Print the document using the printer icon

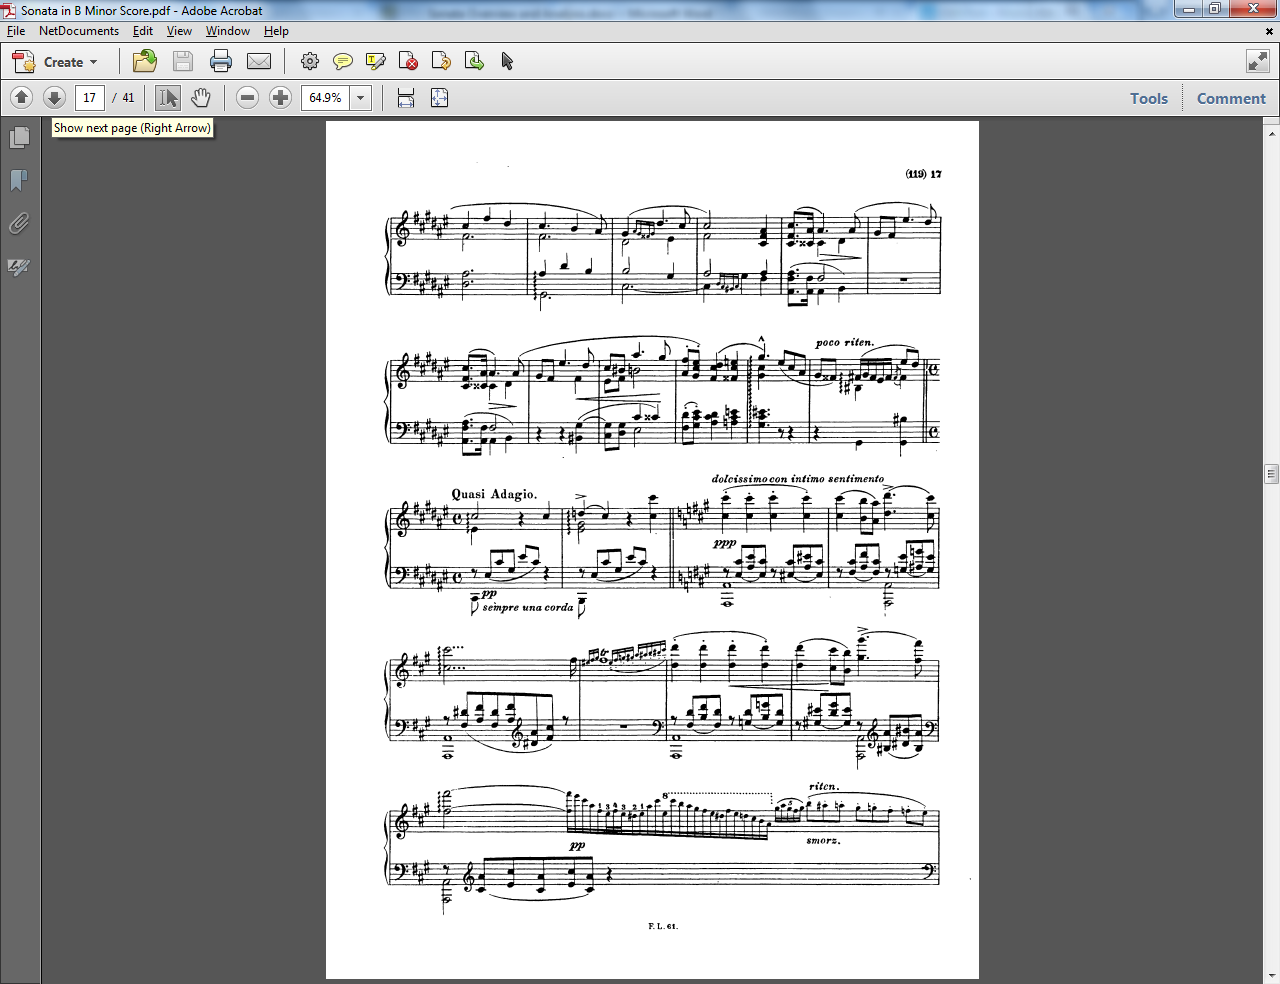pyautogui.click(x=221, y=62)
